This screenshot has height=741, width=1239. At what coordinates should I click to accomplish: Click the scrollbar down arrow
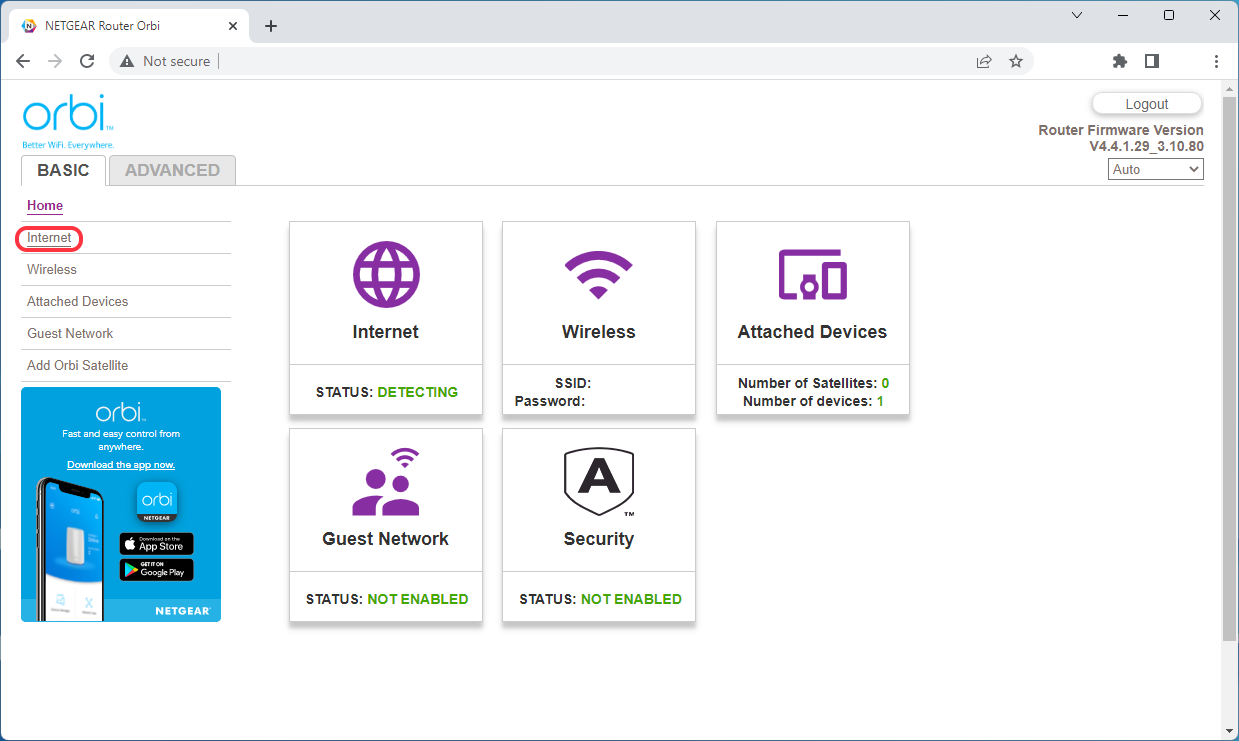[1229, 731]
